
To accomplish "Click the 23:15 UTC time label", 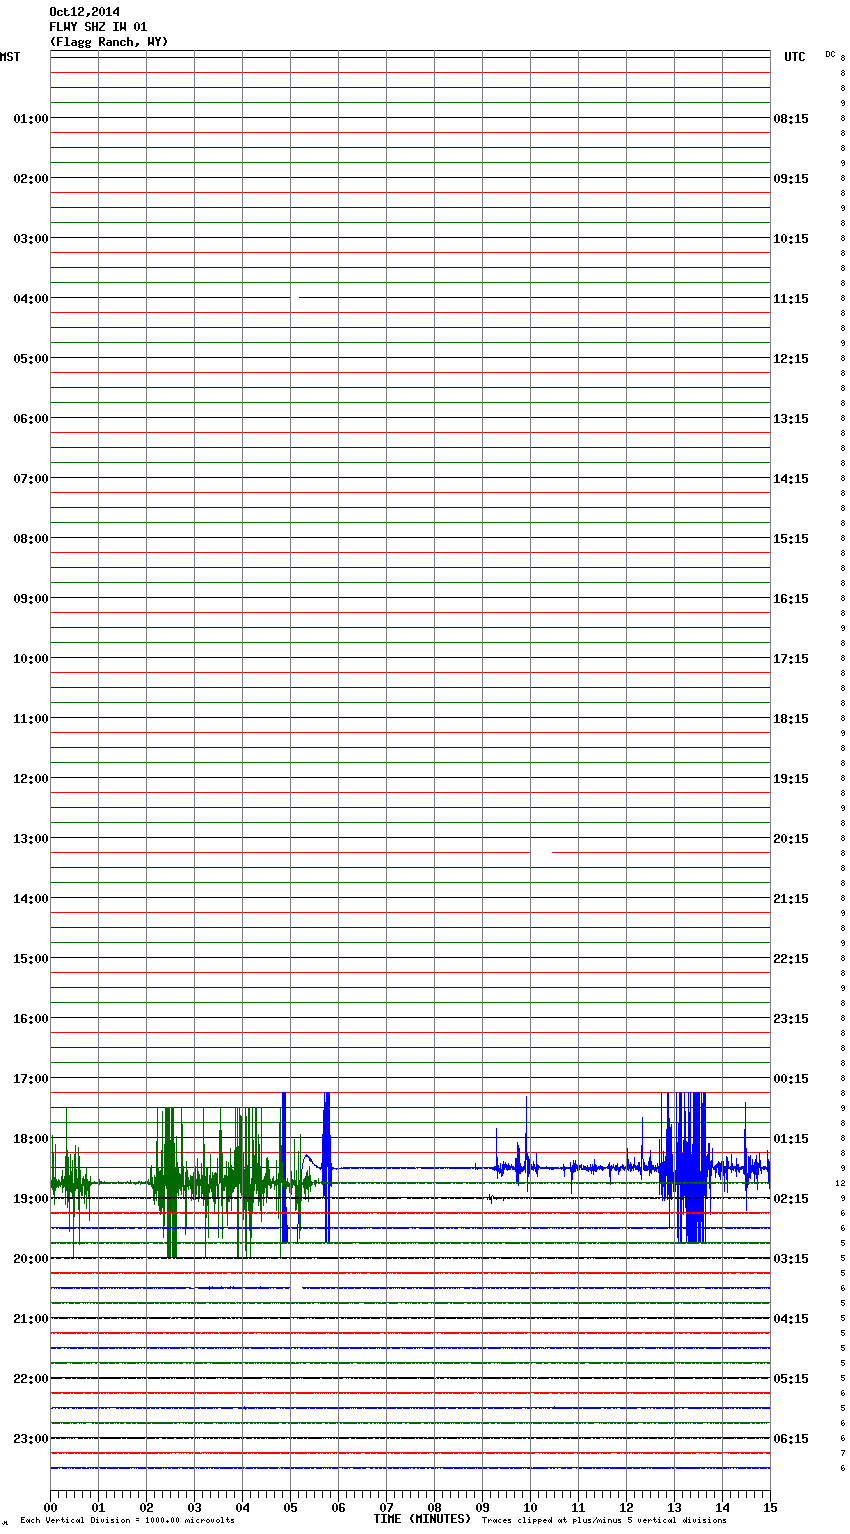I will 791,1019.
